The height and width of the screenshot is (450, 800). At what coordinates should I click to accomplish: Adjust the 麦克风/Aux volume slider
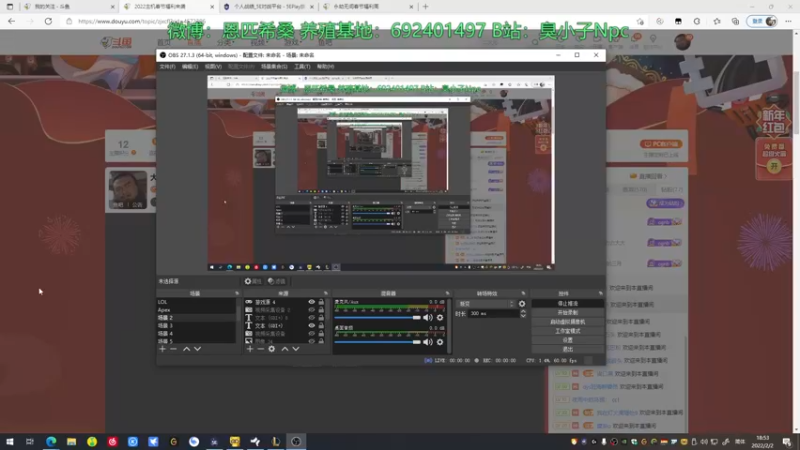coord(378,317)
